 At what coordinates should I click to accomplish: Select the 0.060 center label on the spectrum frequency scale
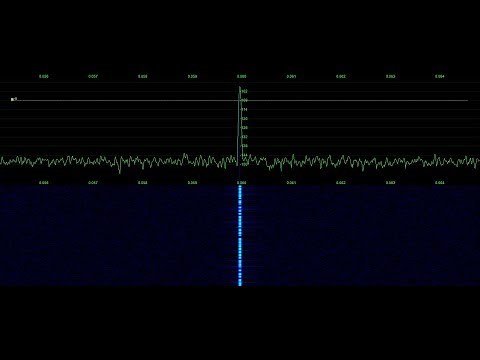pyautogui.click(x=242, y=77)
